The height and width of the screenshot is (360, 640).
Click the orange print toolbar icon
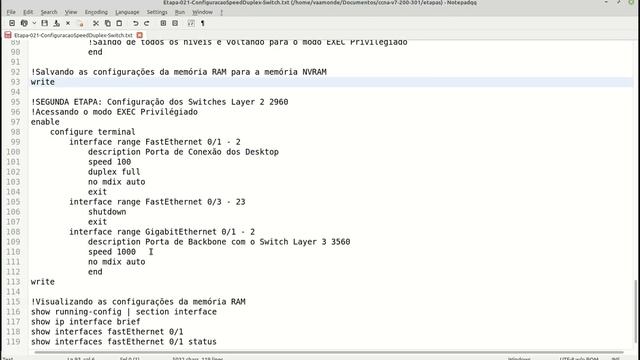[x=81, y=24]
